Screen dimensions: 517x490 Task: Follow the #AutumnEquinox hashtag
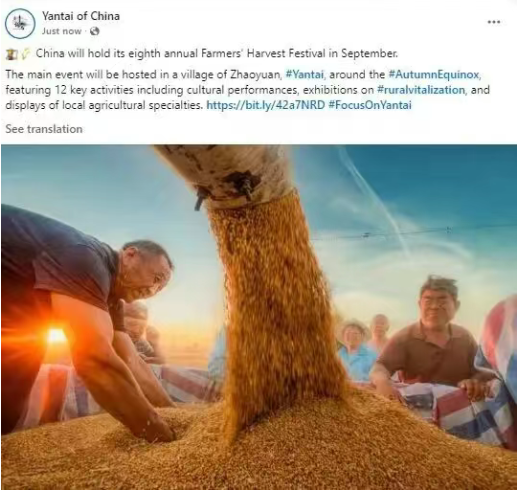pyautogui.click(x=434, y=74)
